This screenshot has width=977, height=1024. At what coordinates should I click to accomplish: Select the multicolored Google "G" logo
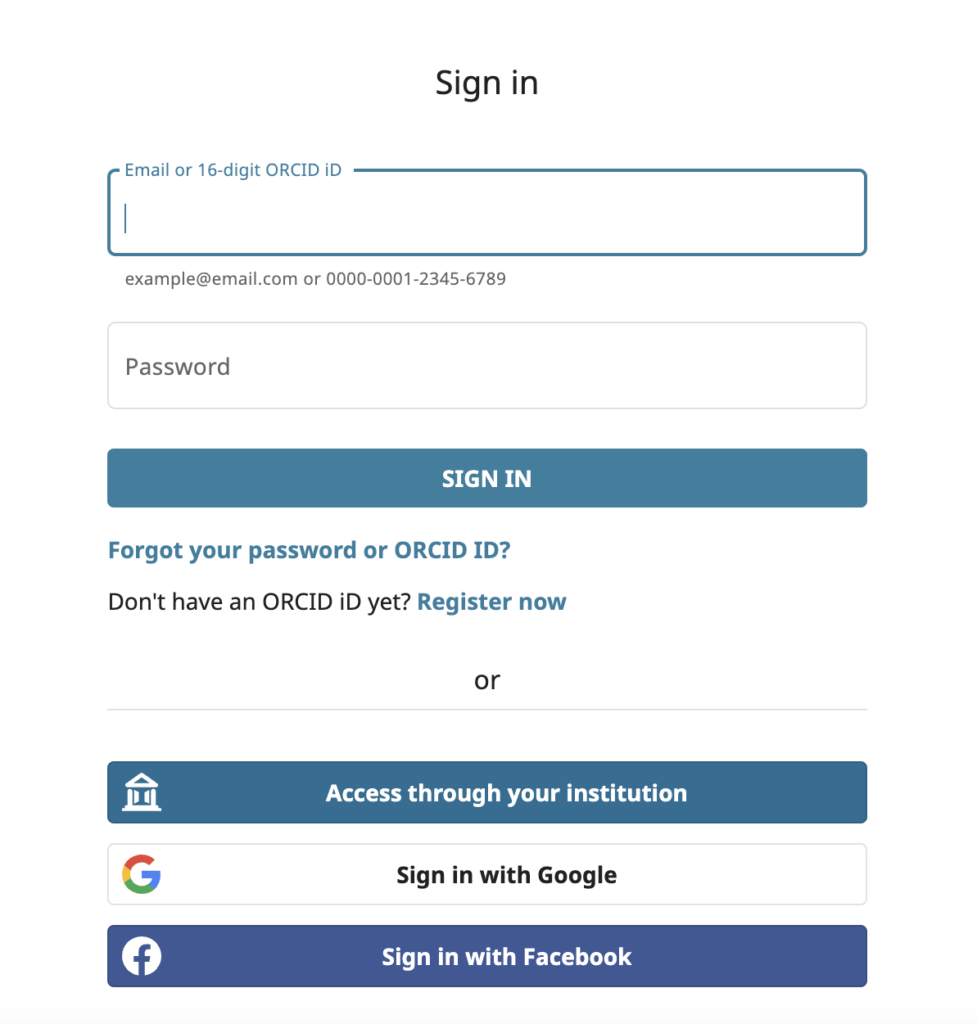143,874
